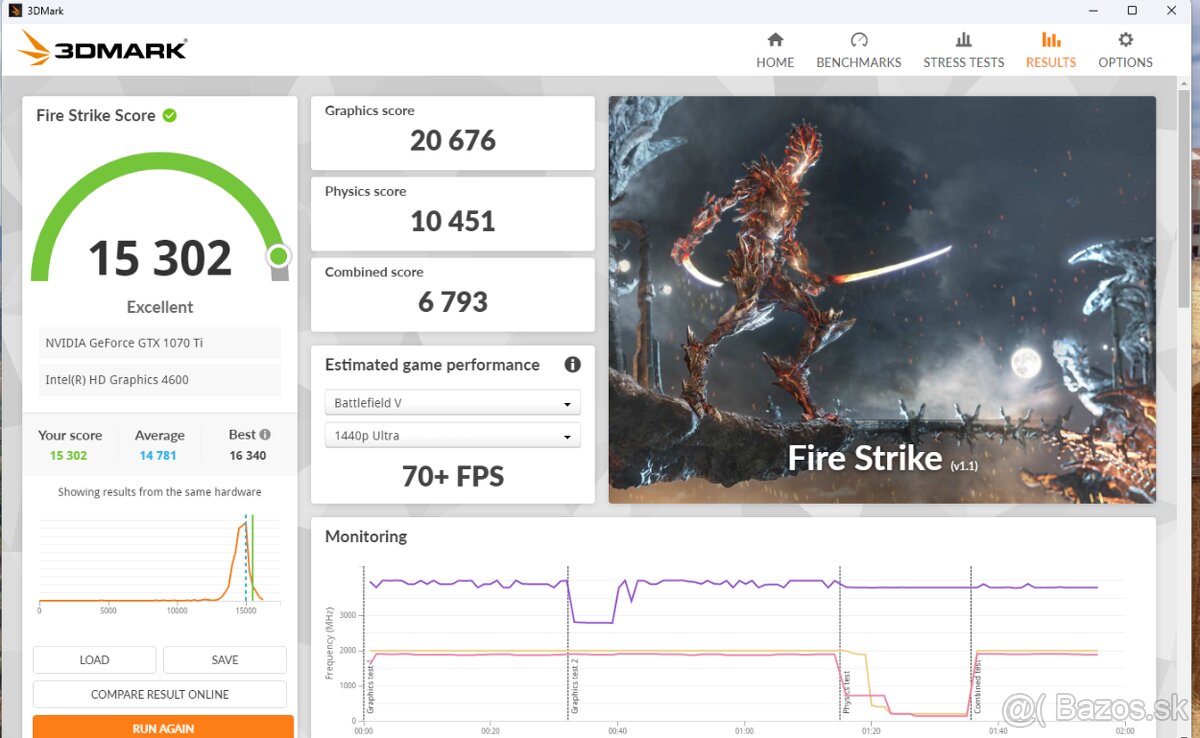Open the Benchmarks gauge icon
The image size is (1200, 738).
[858, 40]
